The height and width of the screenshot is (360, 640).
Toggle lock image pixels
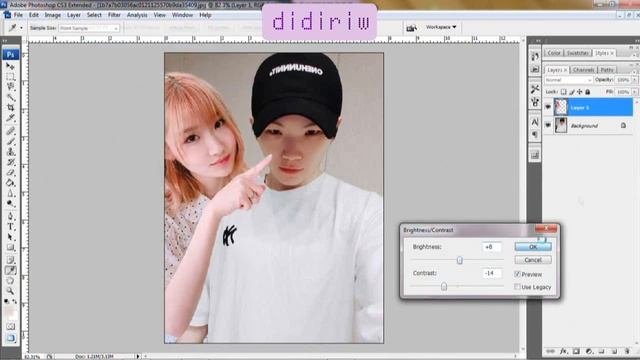(x=572, y=92)
